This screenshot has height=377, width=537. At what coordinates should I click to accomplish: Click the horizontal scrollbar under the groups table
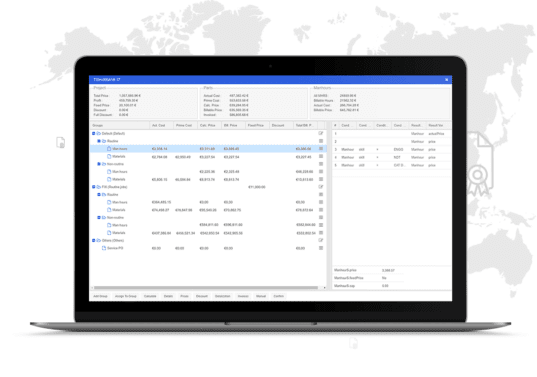(x=206, y=288)
